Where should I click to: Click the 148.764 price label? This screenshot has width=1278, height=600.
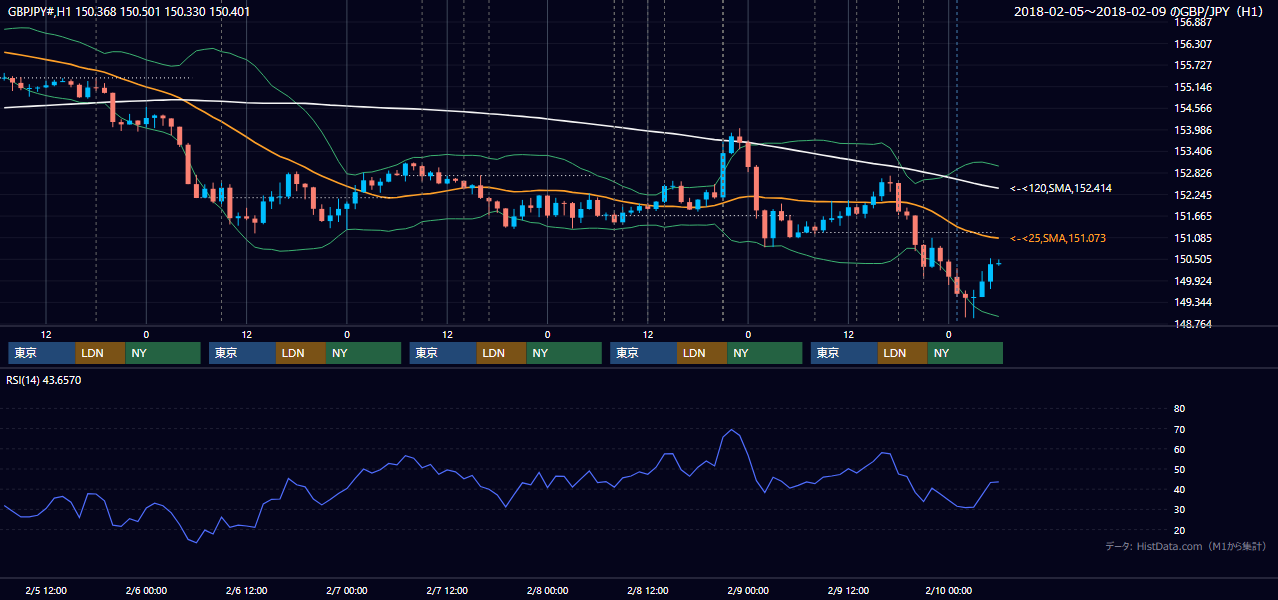coord(1193,324)
